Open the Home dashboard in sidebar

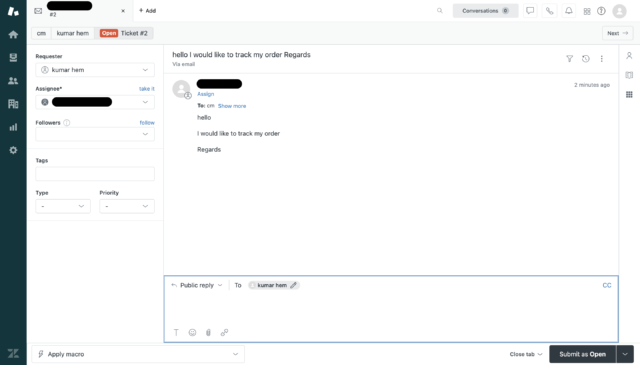(x=13, y=34)
